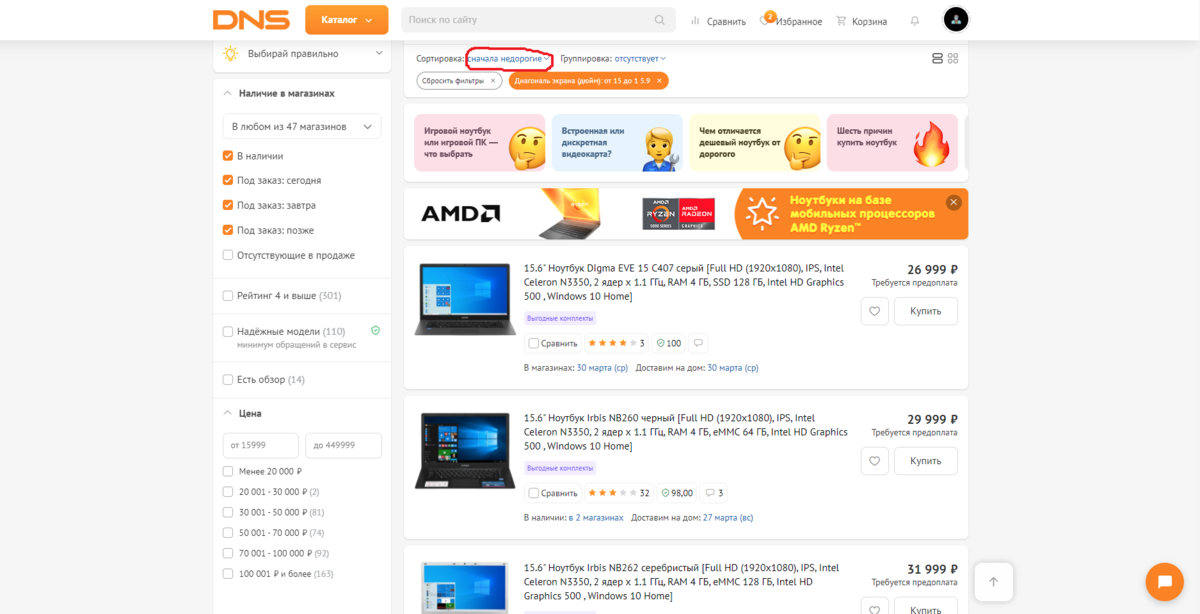This screenshot has width=1200, height=614.
Task: Open article Чем отличается дешевый ноутбук
Action: click(x=755, y=143)
